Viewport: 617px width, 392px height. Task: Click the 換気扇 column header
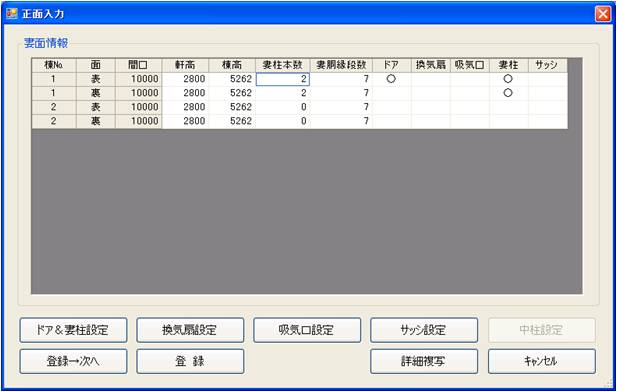(x=431, y=65)
